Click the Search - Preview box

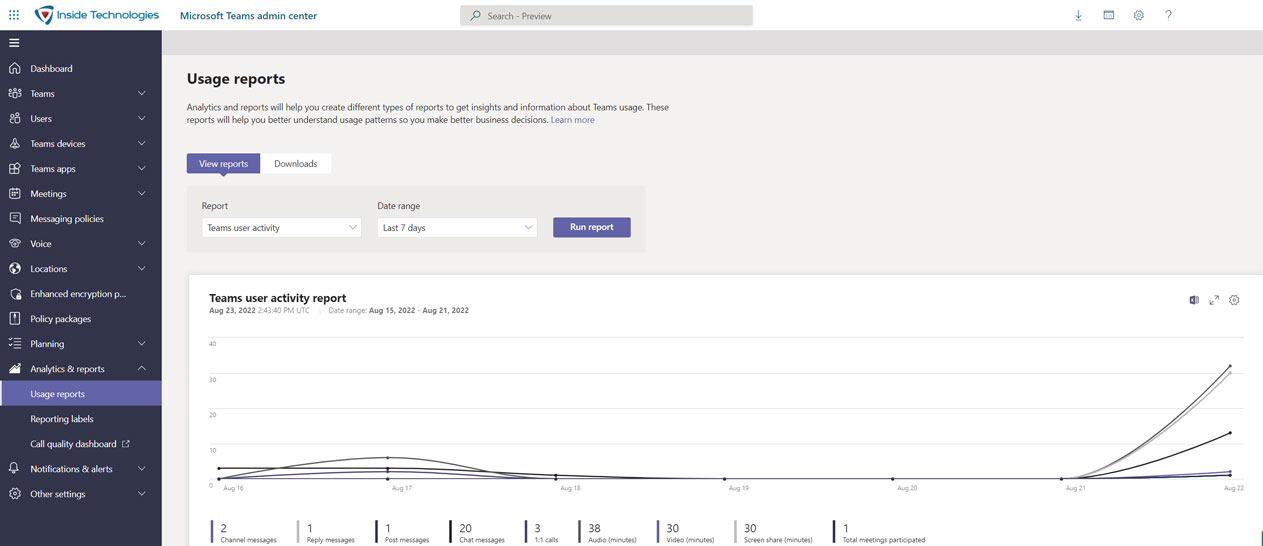click(606, 16)
